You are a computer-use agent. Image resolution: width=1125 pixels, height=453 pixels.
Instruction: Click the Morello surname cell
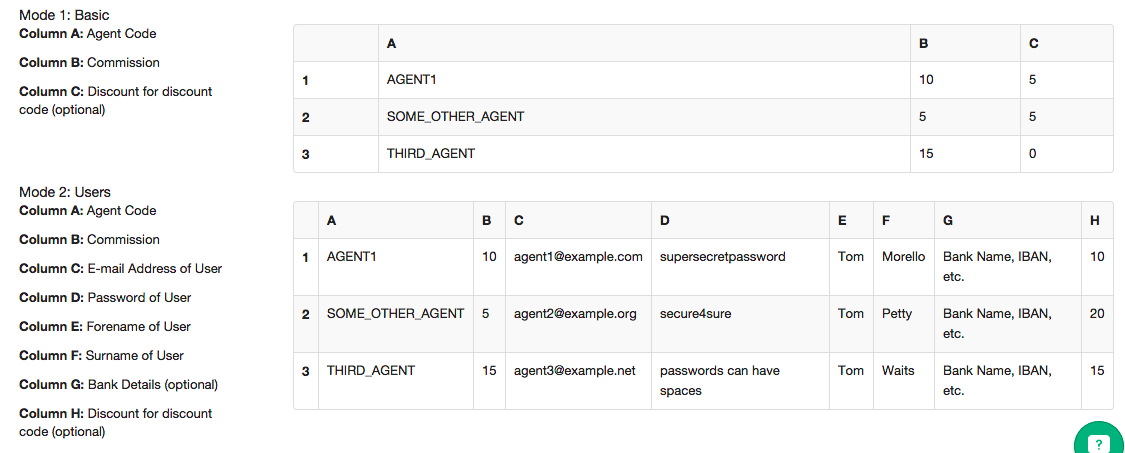click(904, 266)
